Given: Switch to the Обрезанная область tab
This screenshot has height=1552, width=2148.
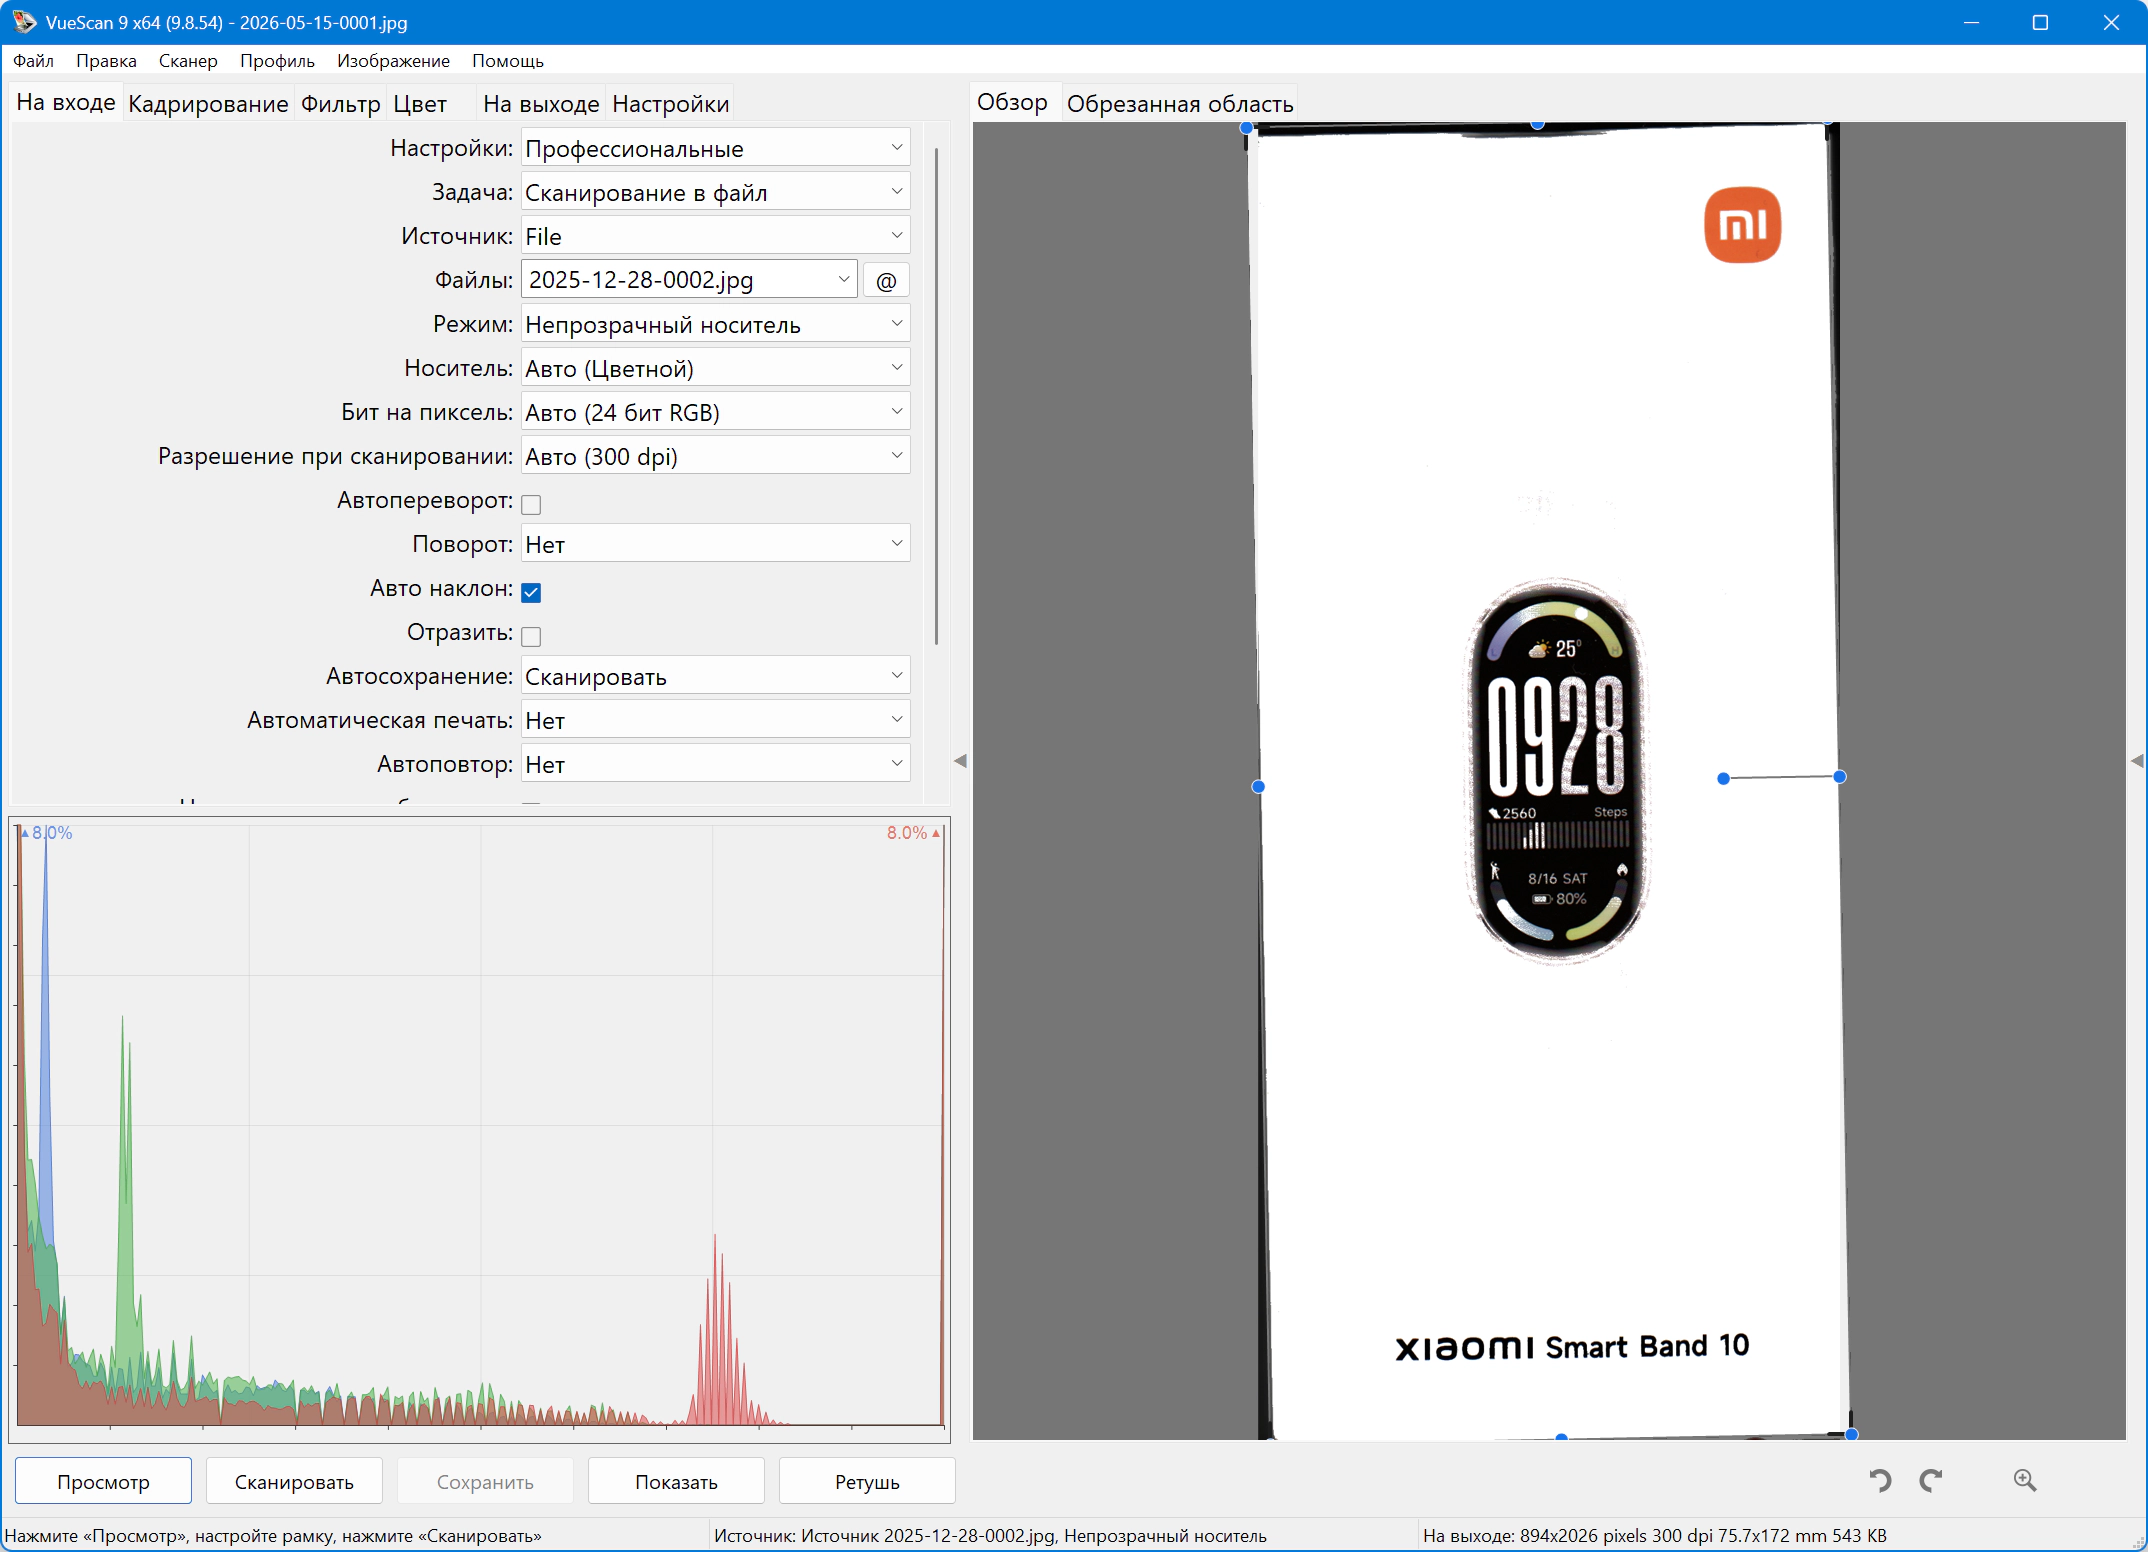Looking at the screenshot, I should pyautogui.click(x=1180, y=104).
